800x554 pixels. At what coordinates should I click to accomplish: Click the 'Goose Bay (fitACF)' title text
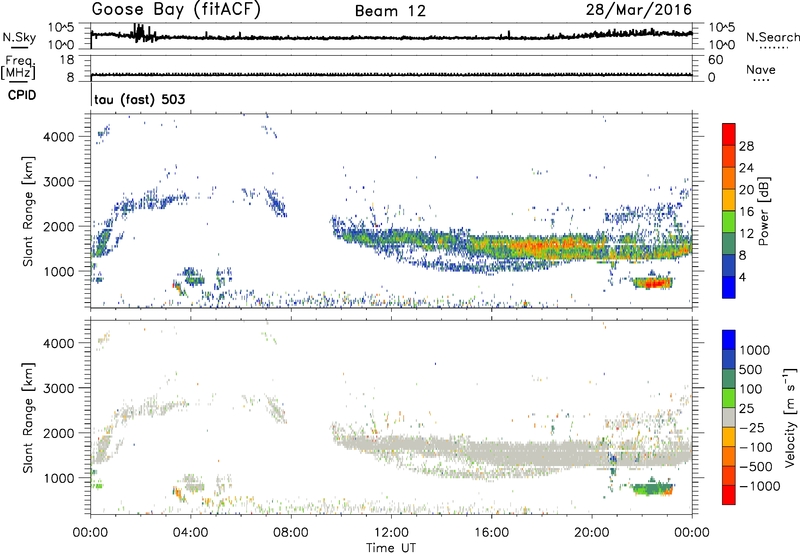point(176,10)
